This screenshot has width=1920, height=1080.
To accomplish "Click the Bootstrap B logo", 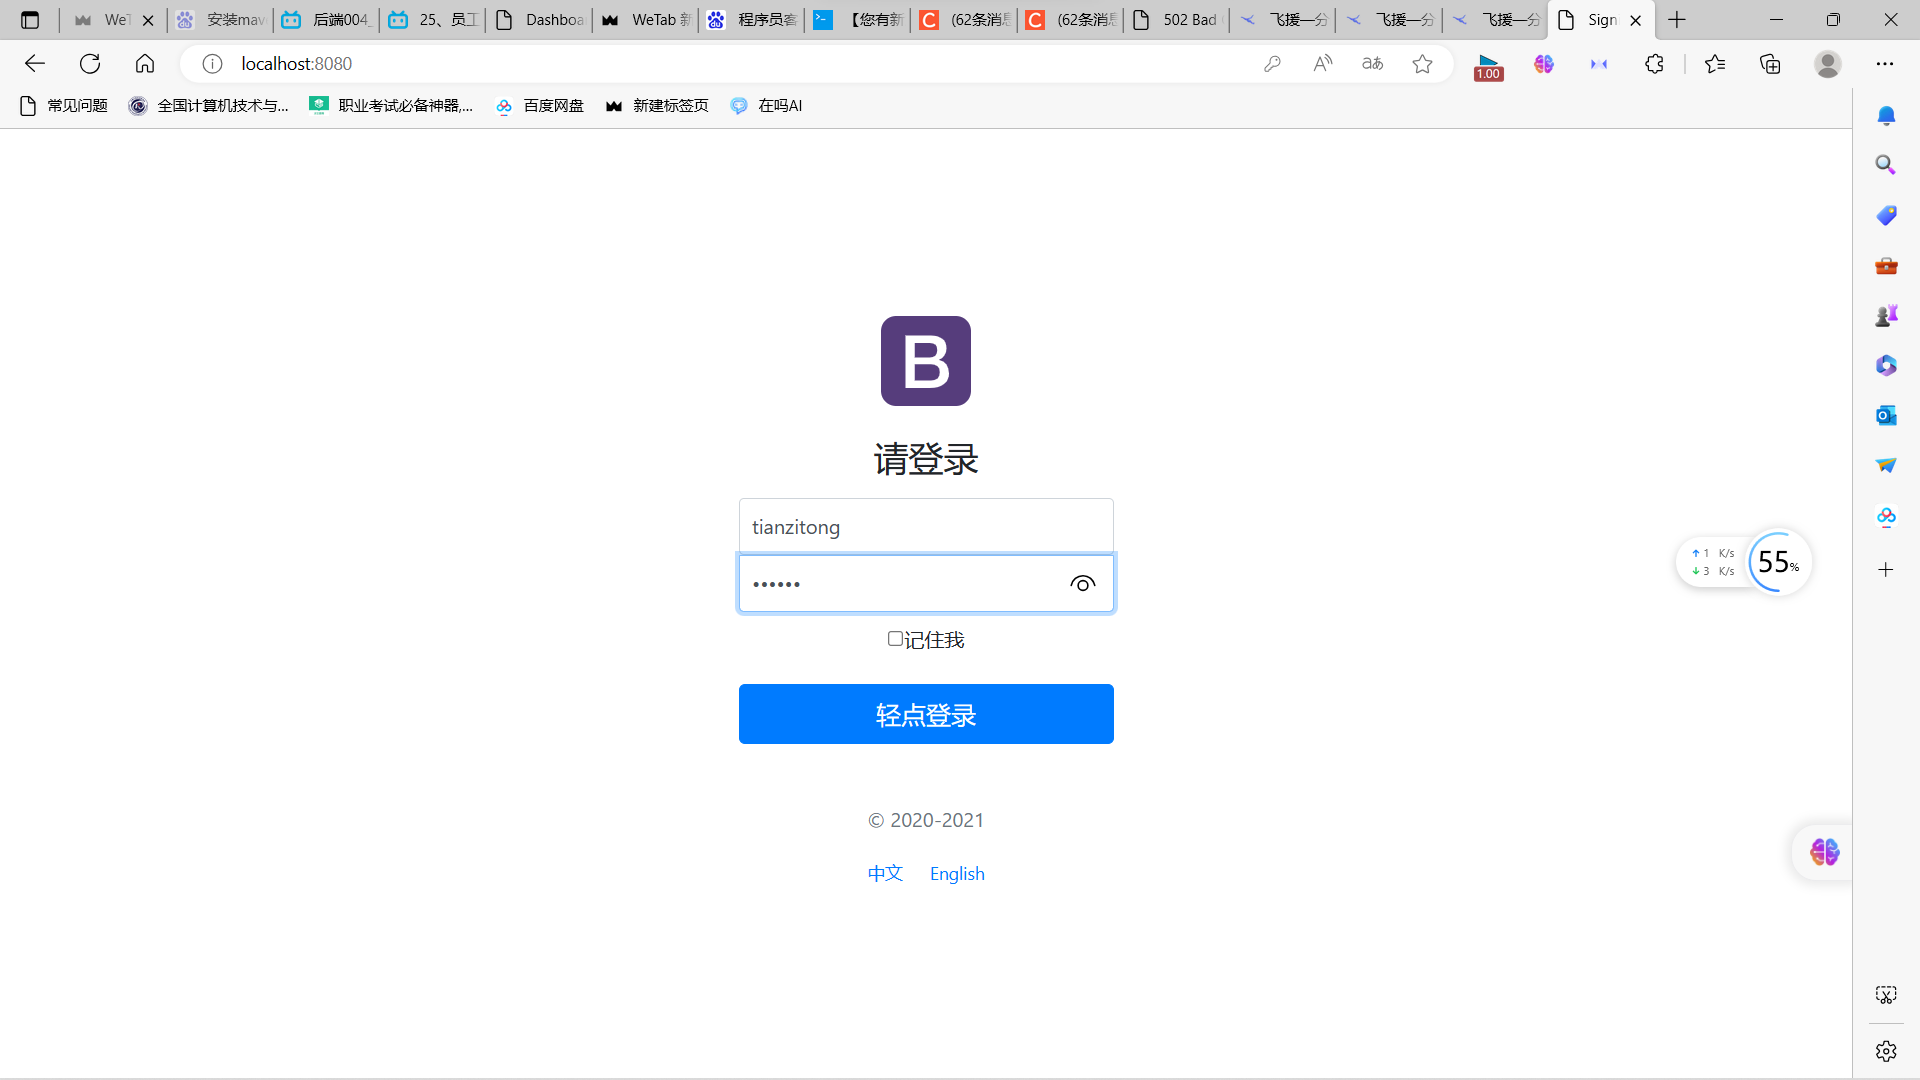I will point(926,361).
